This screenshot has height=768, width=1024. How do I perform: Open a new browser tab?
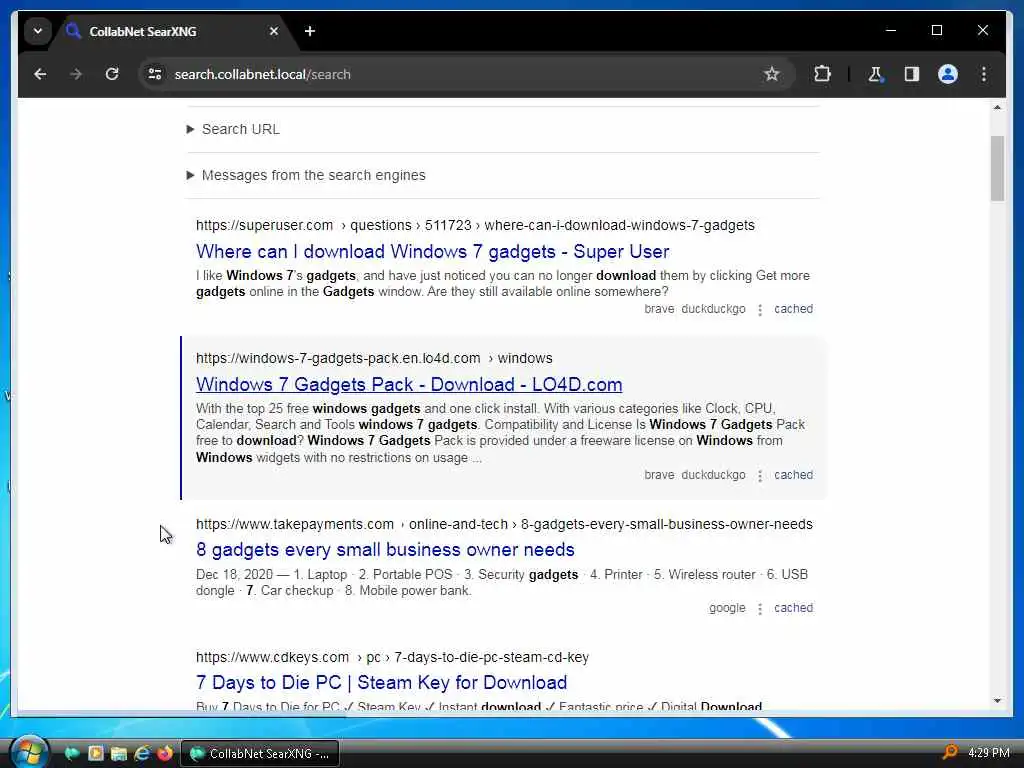(310, 31)
